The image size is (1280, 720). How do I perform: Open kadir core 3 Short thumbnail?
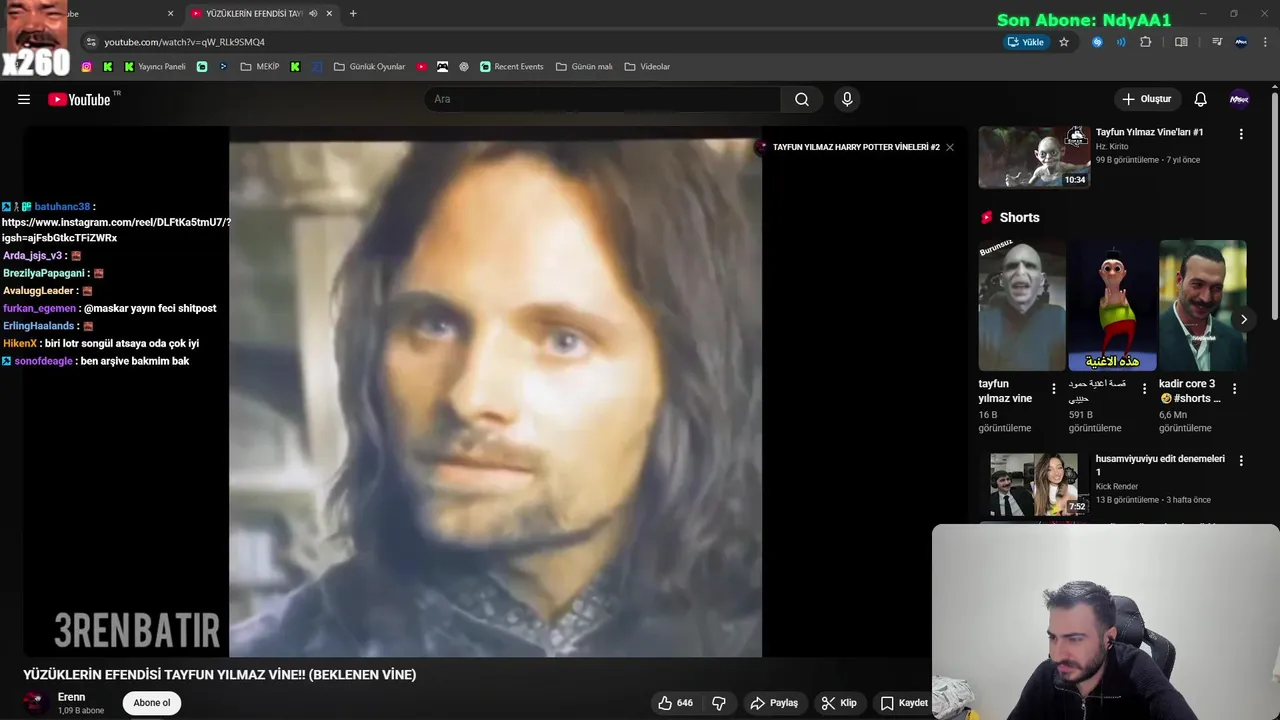click(1203, 305)
